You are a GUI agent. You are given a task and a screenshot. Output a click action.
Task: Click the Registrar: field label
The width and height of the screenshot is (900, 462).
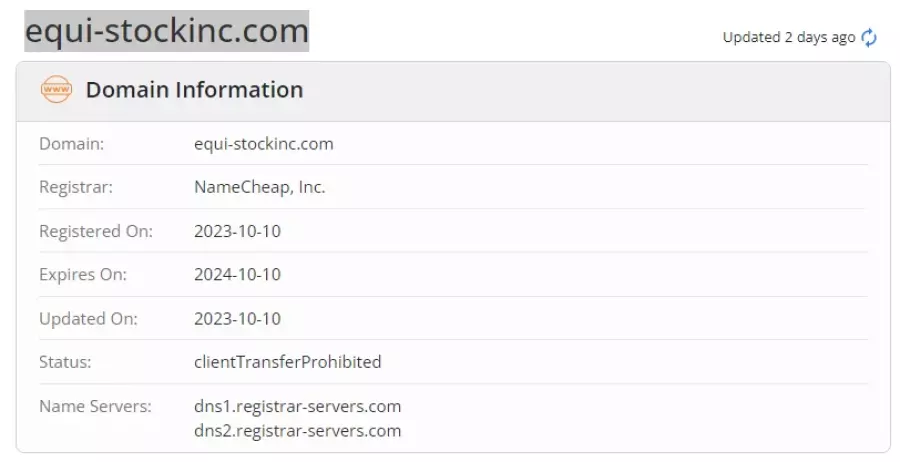click(76, 187)
